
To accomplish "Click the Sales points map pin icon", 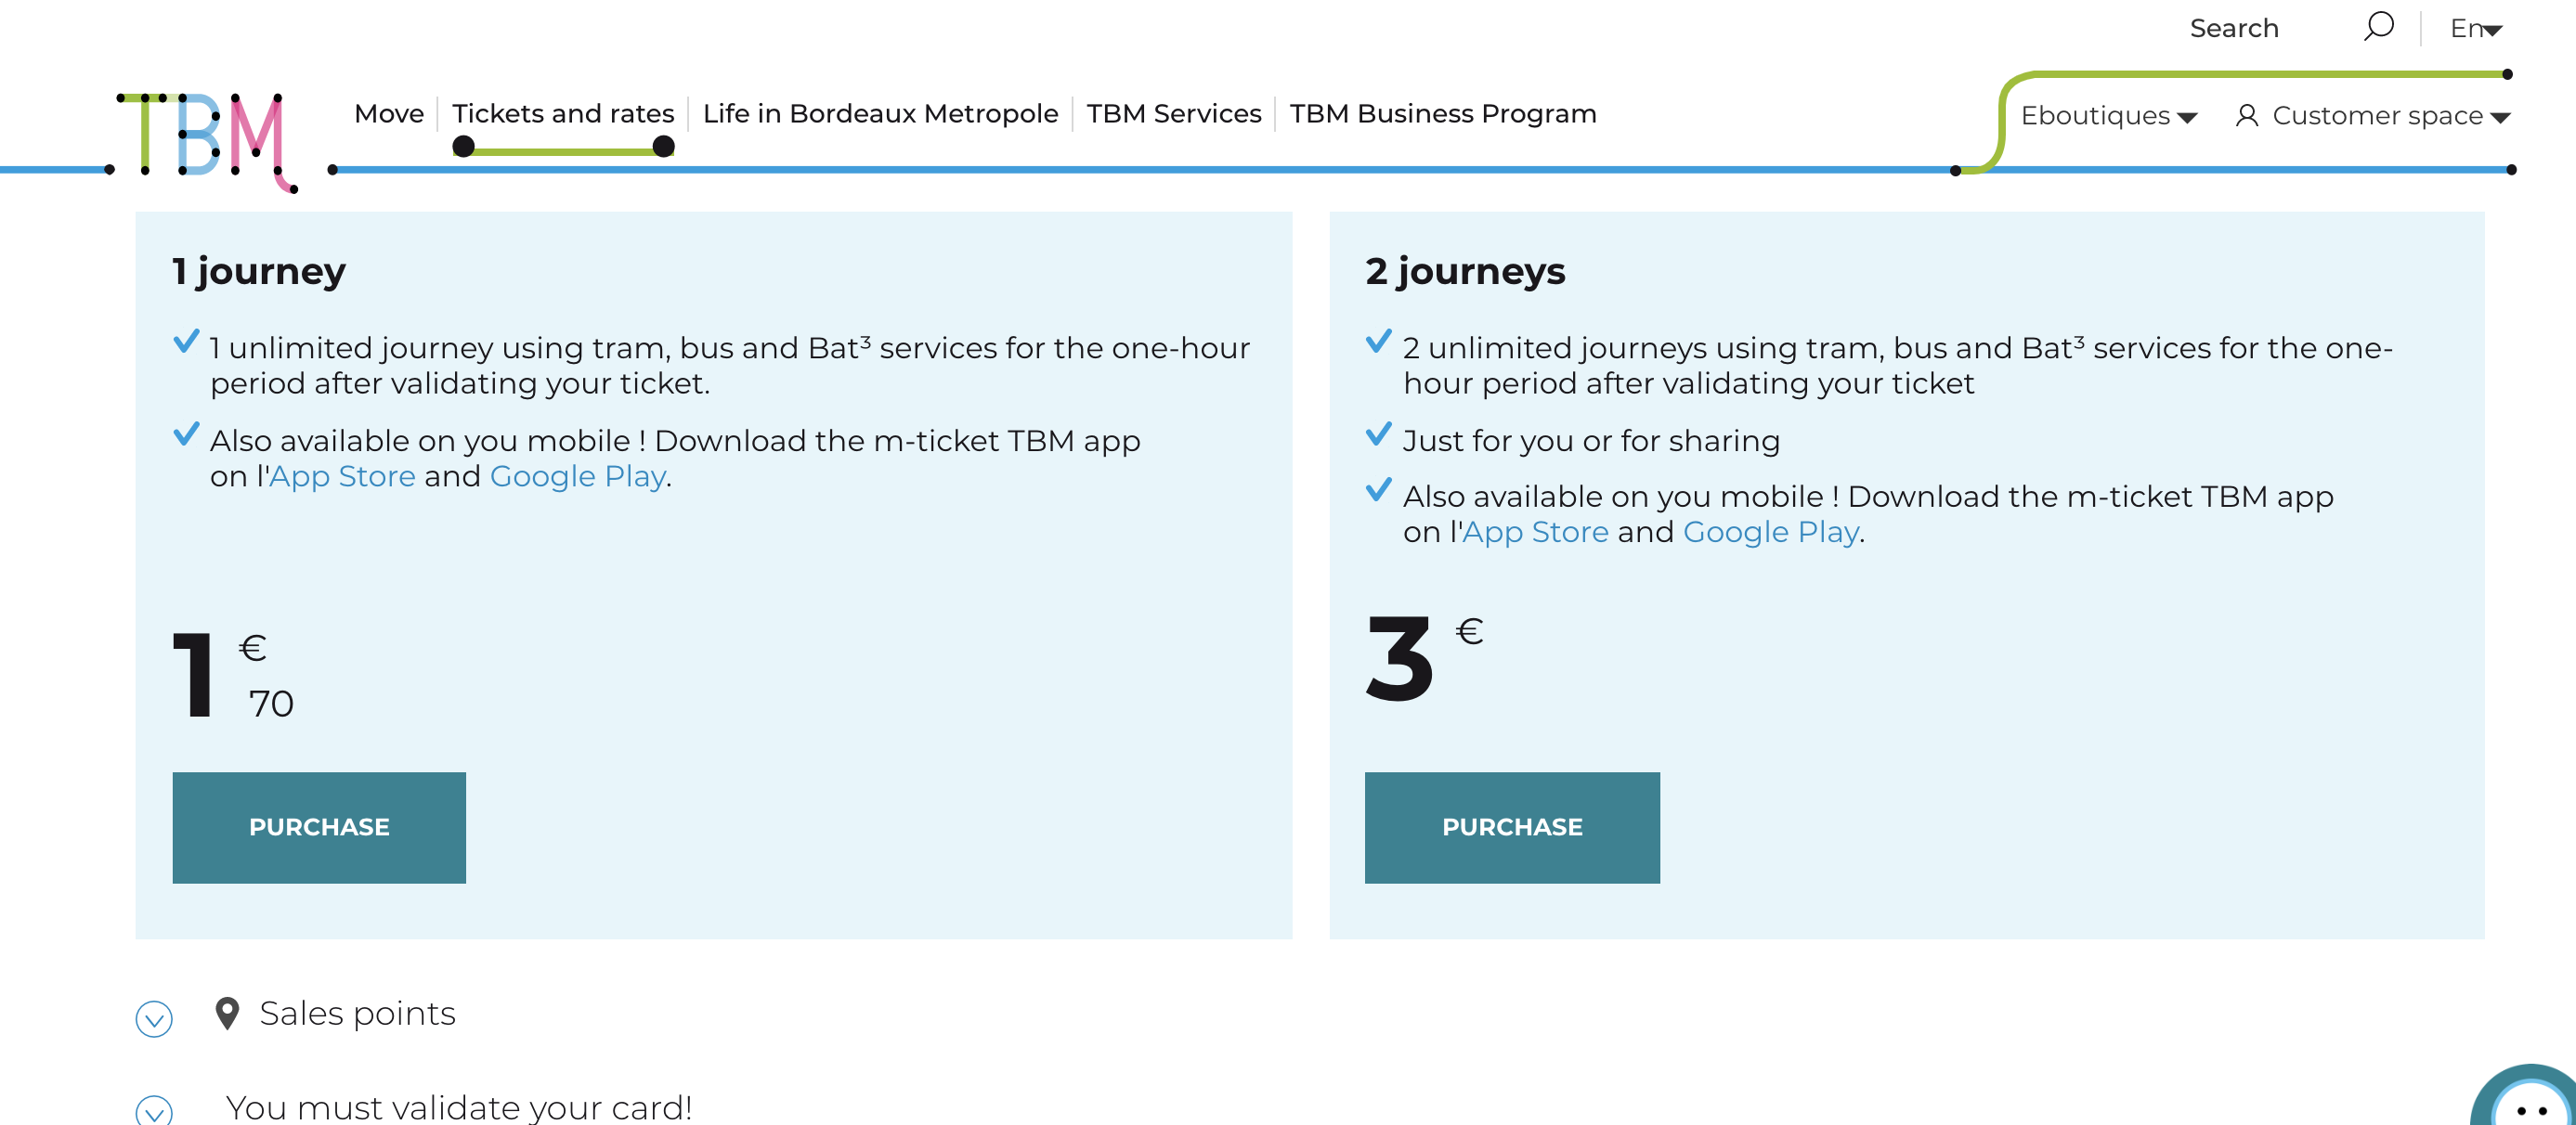I will 227,1013.
